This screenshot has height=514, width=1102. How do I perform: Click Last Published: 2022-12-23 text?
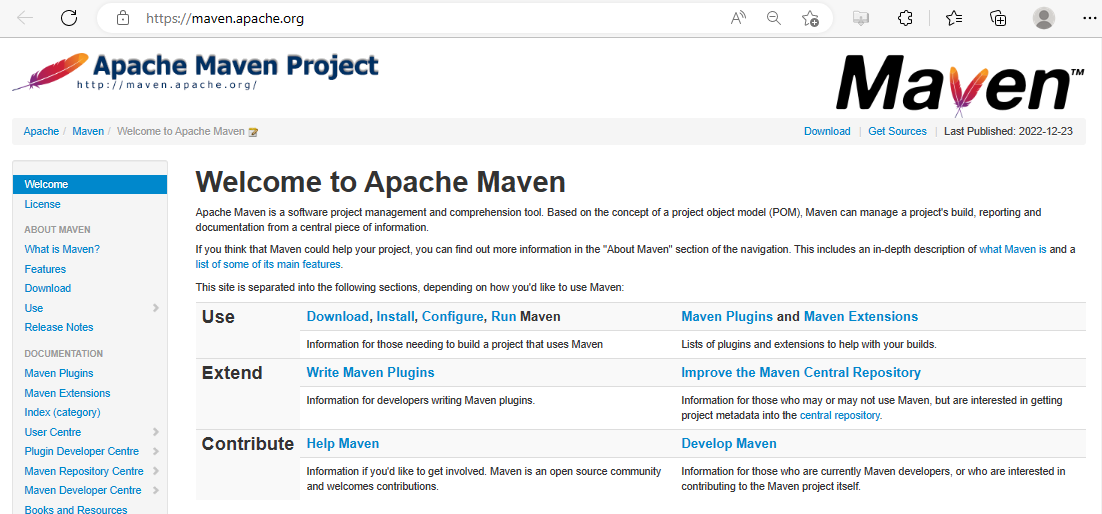pos(1008,131)
